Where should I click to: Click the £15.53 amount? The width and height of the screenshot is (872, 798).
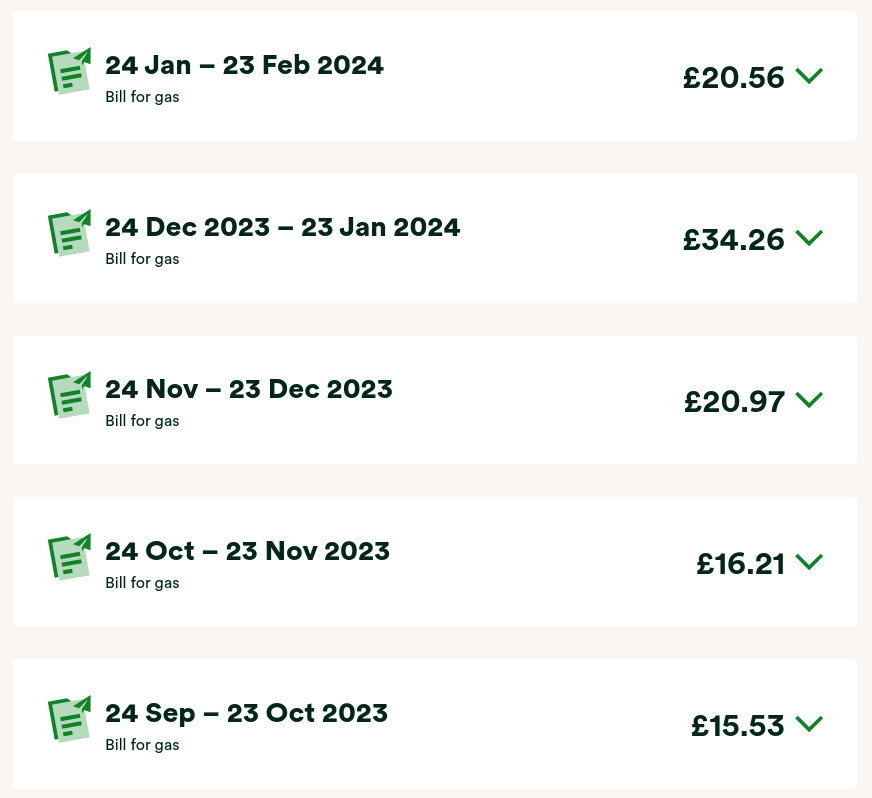tap(737, 726)
